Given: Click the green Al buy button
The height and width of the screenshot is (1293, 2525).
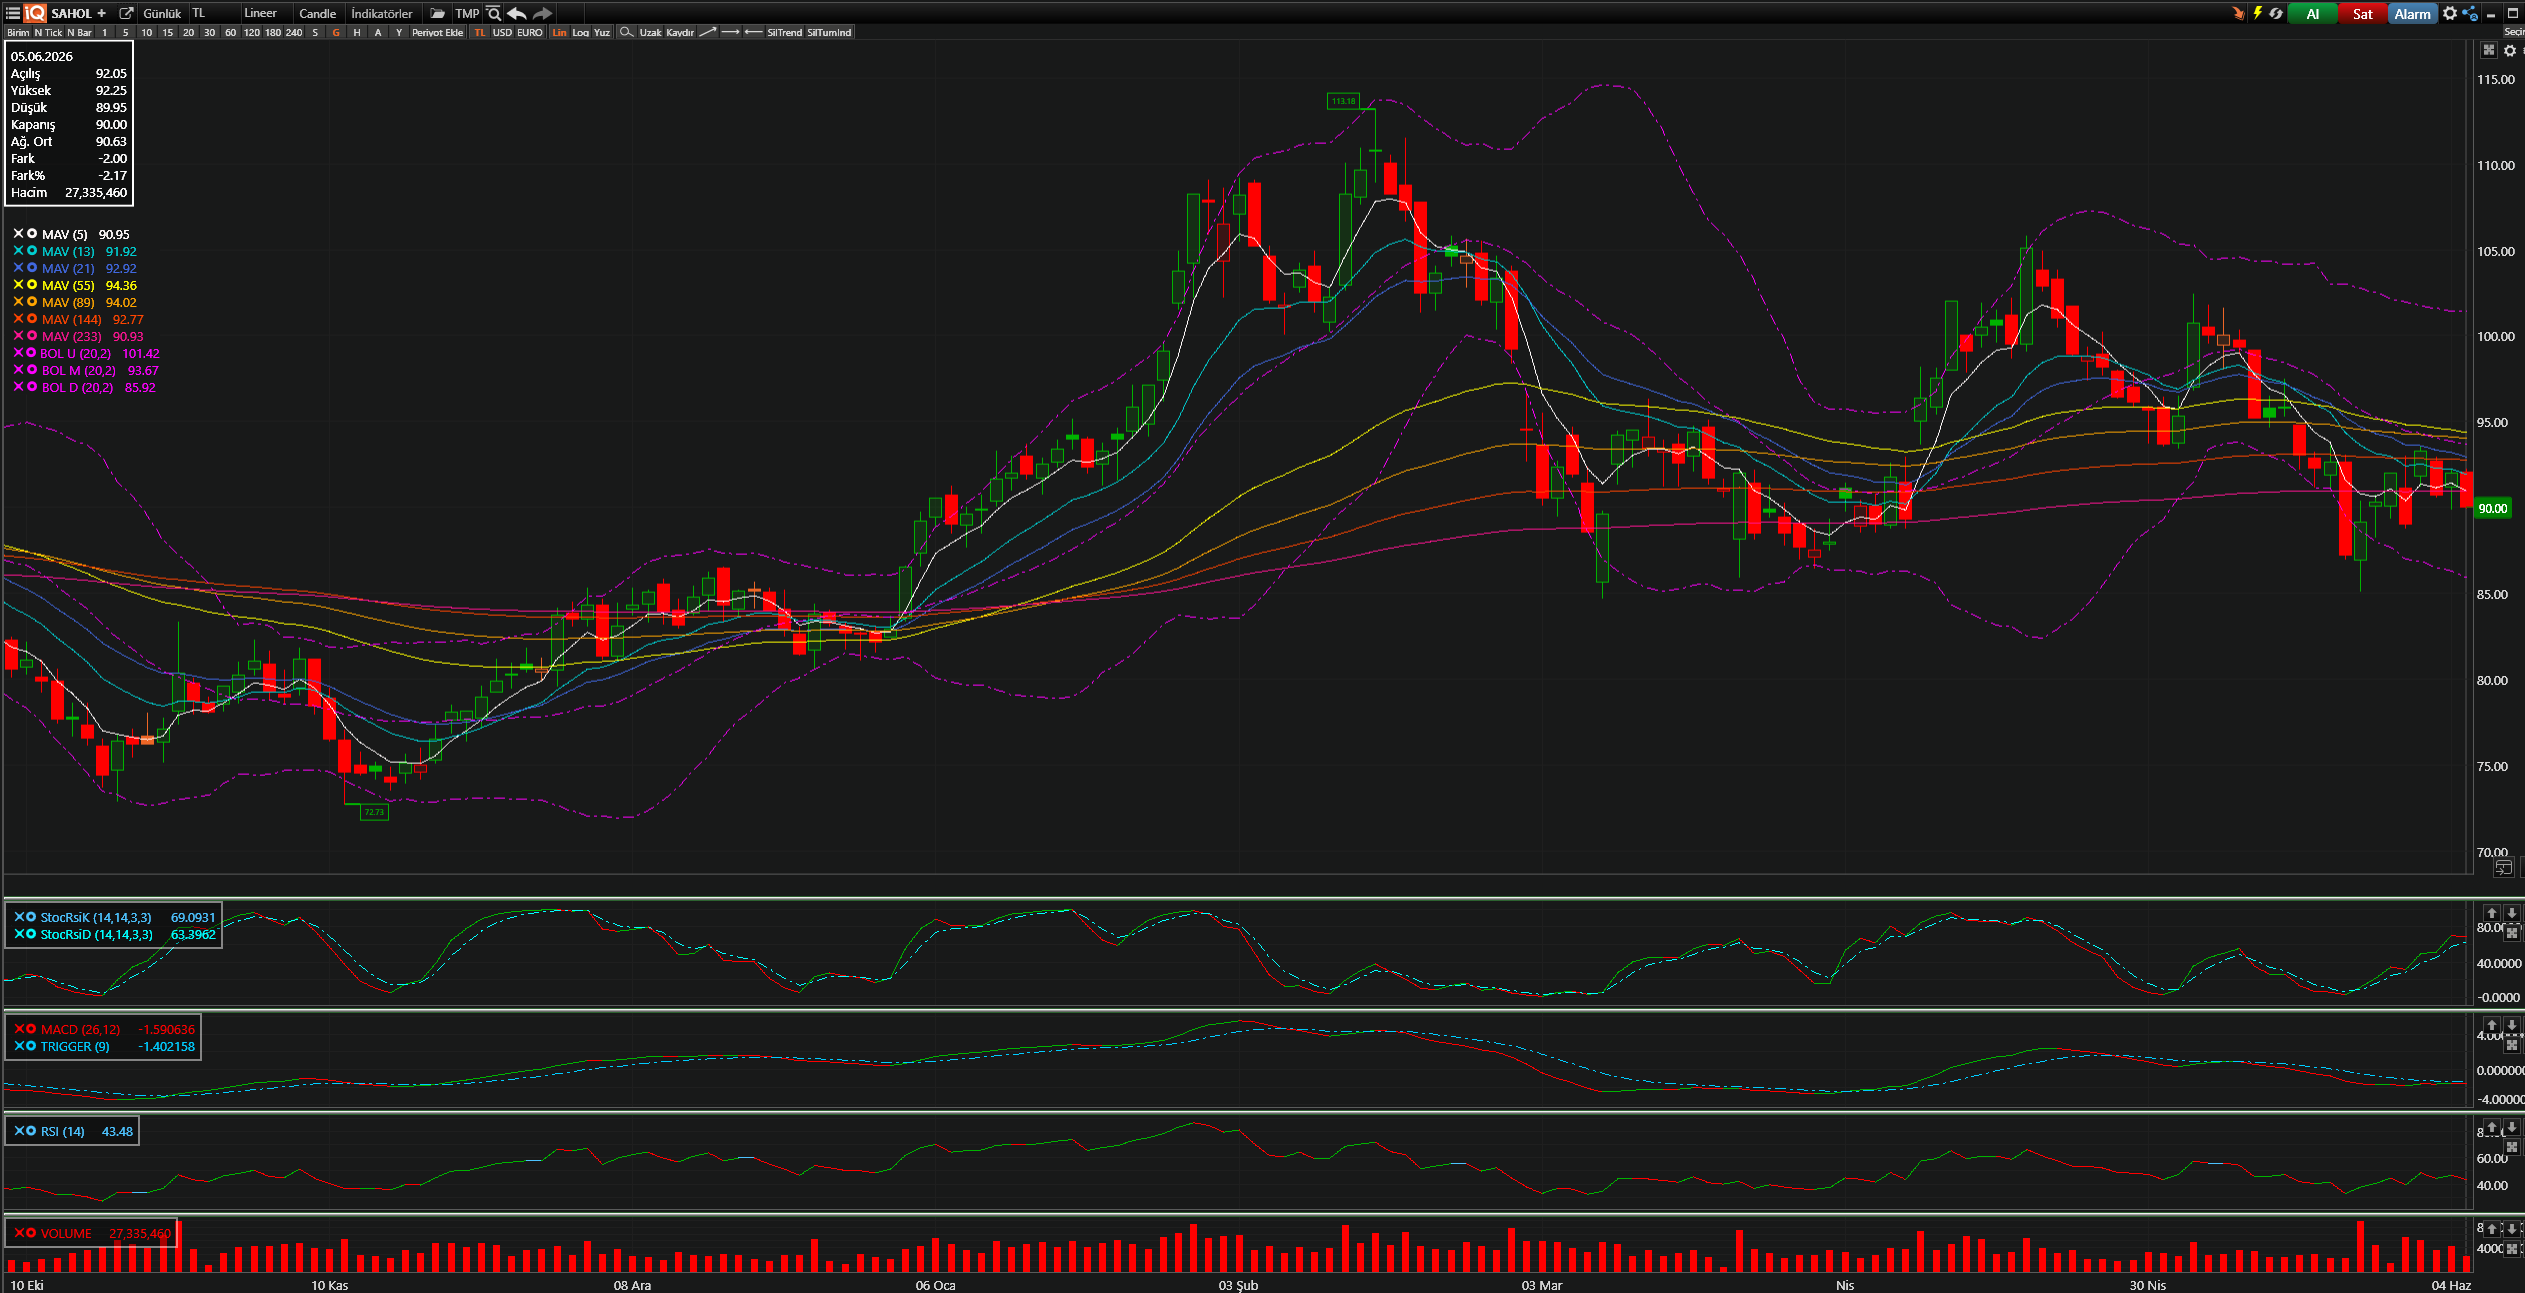Looking at the screenshot, I should click(x=2312, y=13).
